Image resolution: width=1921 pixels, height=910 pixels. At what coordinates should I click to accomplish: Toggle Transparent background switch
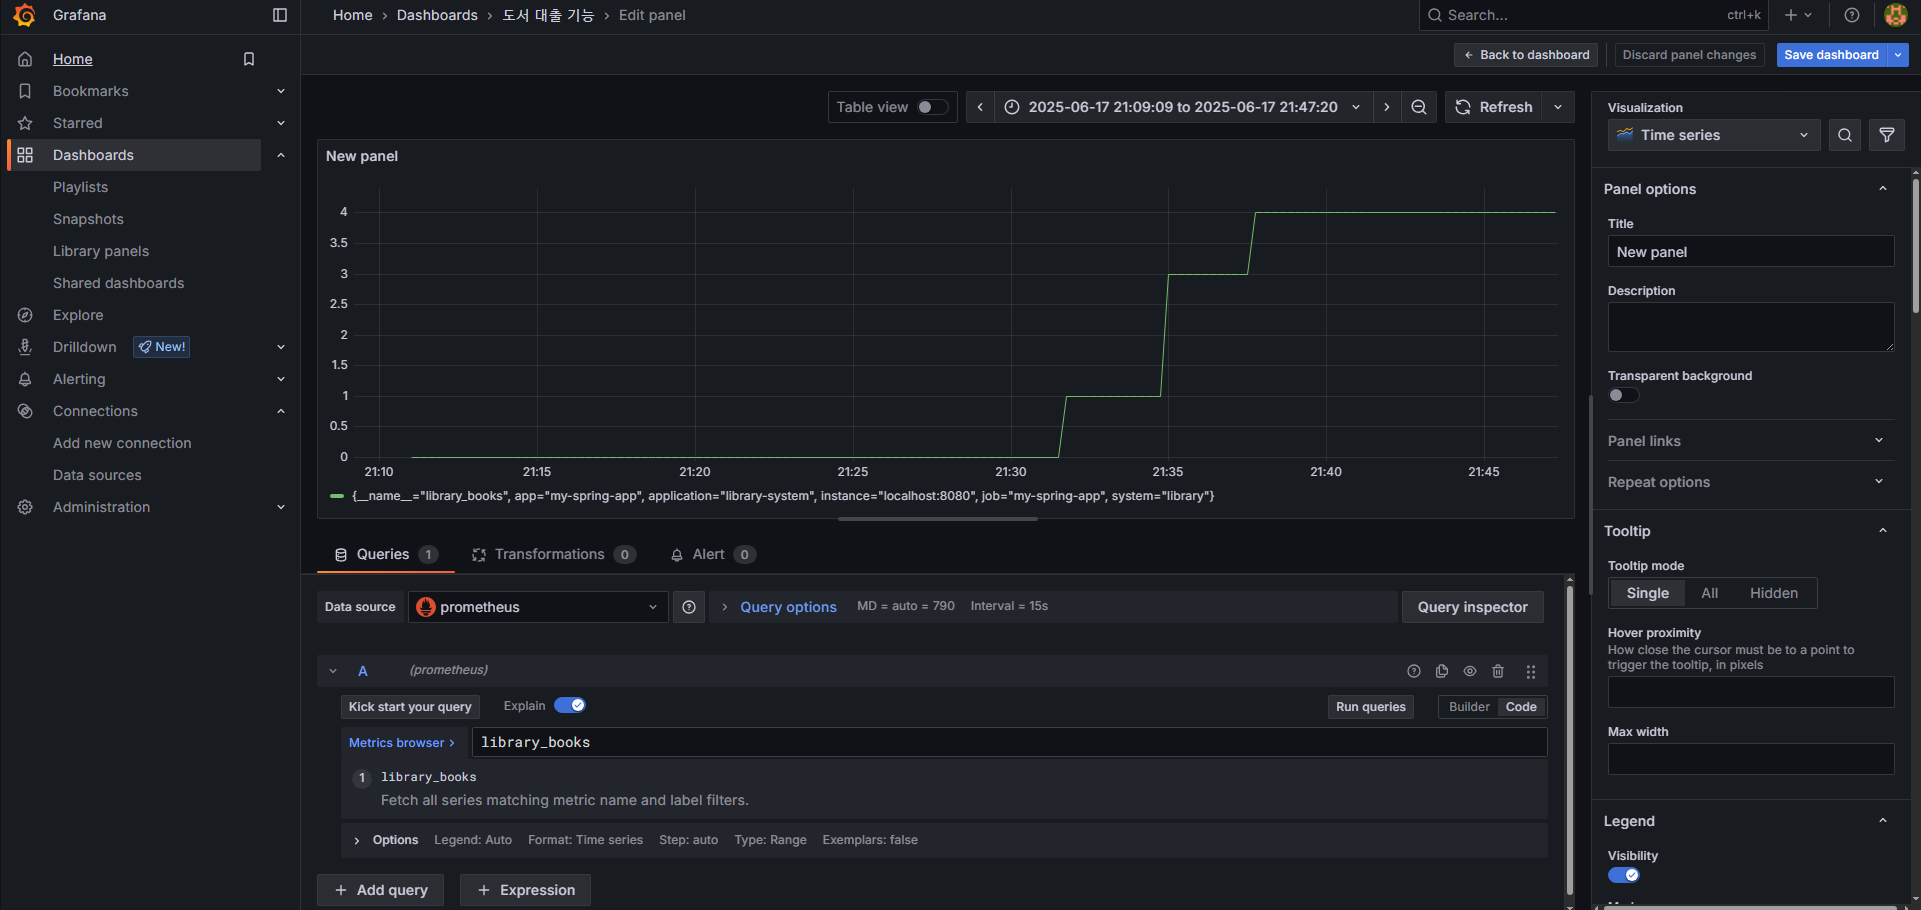point(1623,395)
